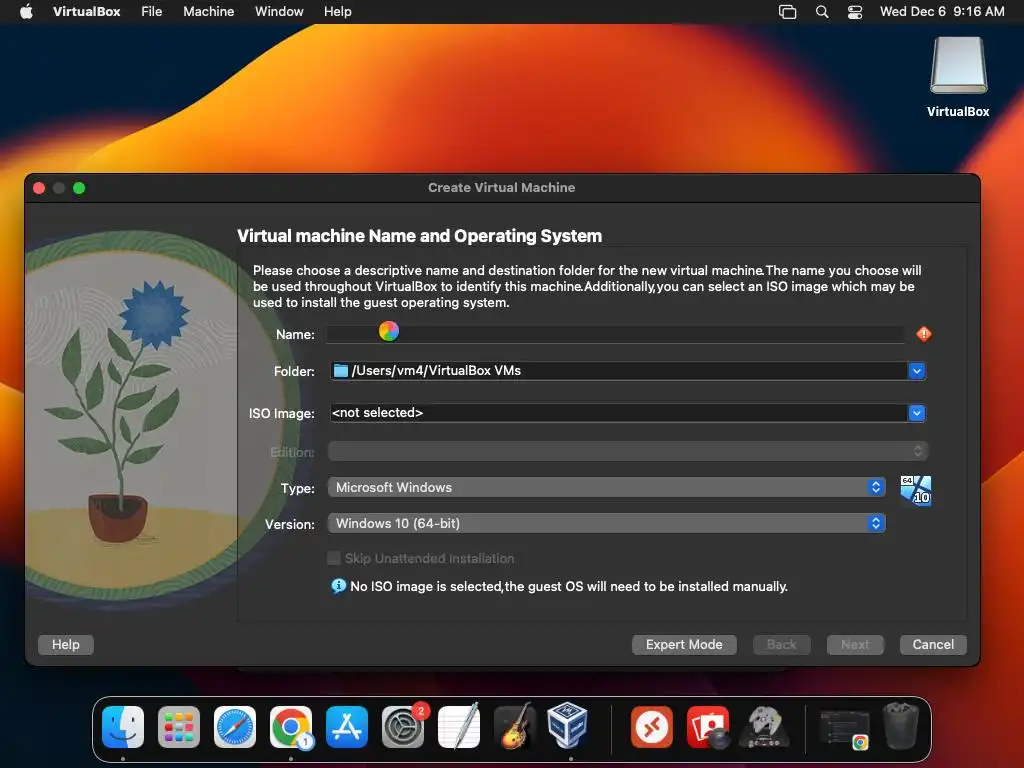
Task: Open the VirtualBox application menu
Action: [x=87, y=12]
